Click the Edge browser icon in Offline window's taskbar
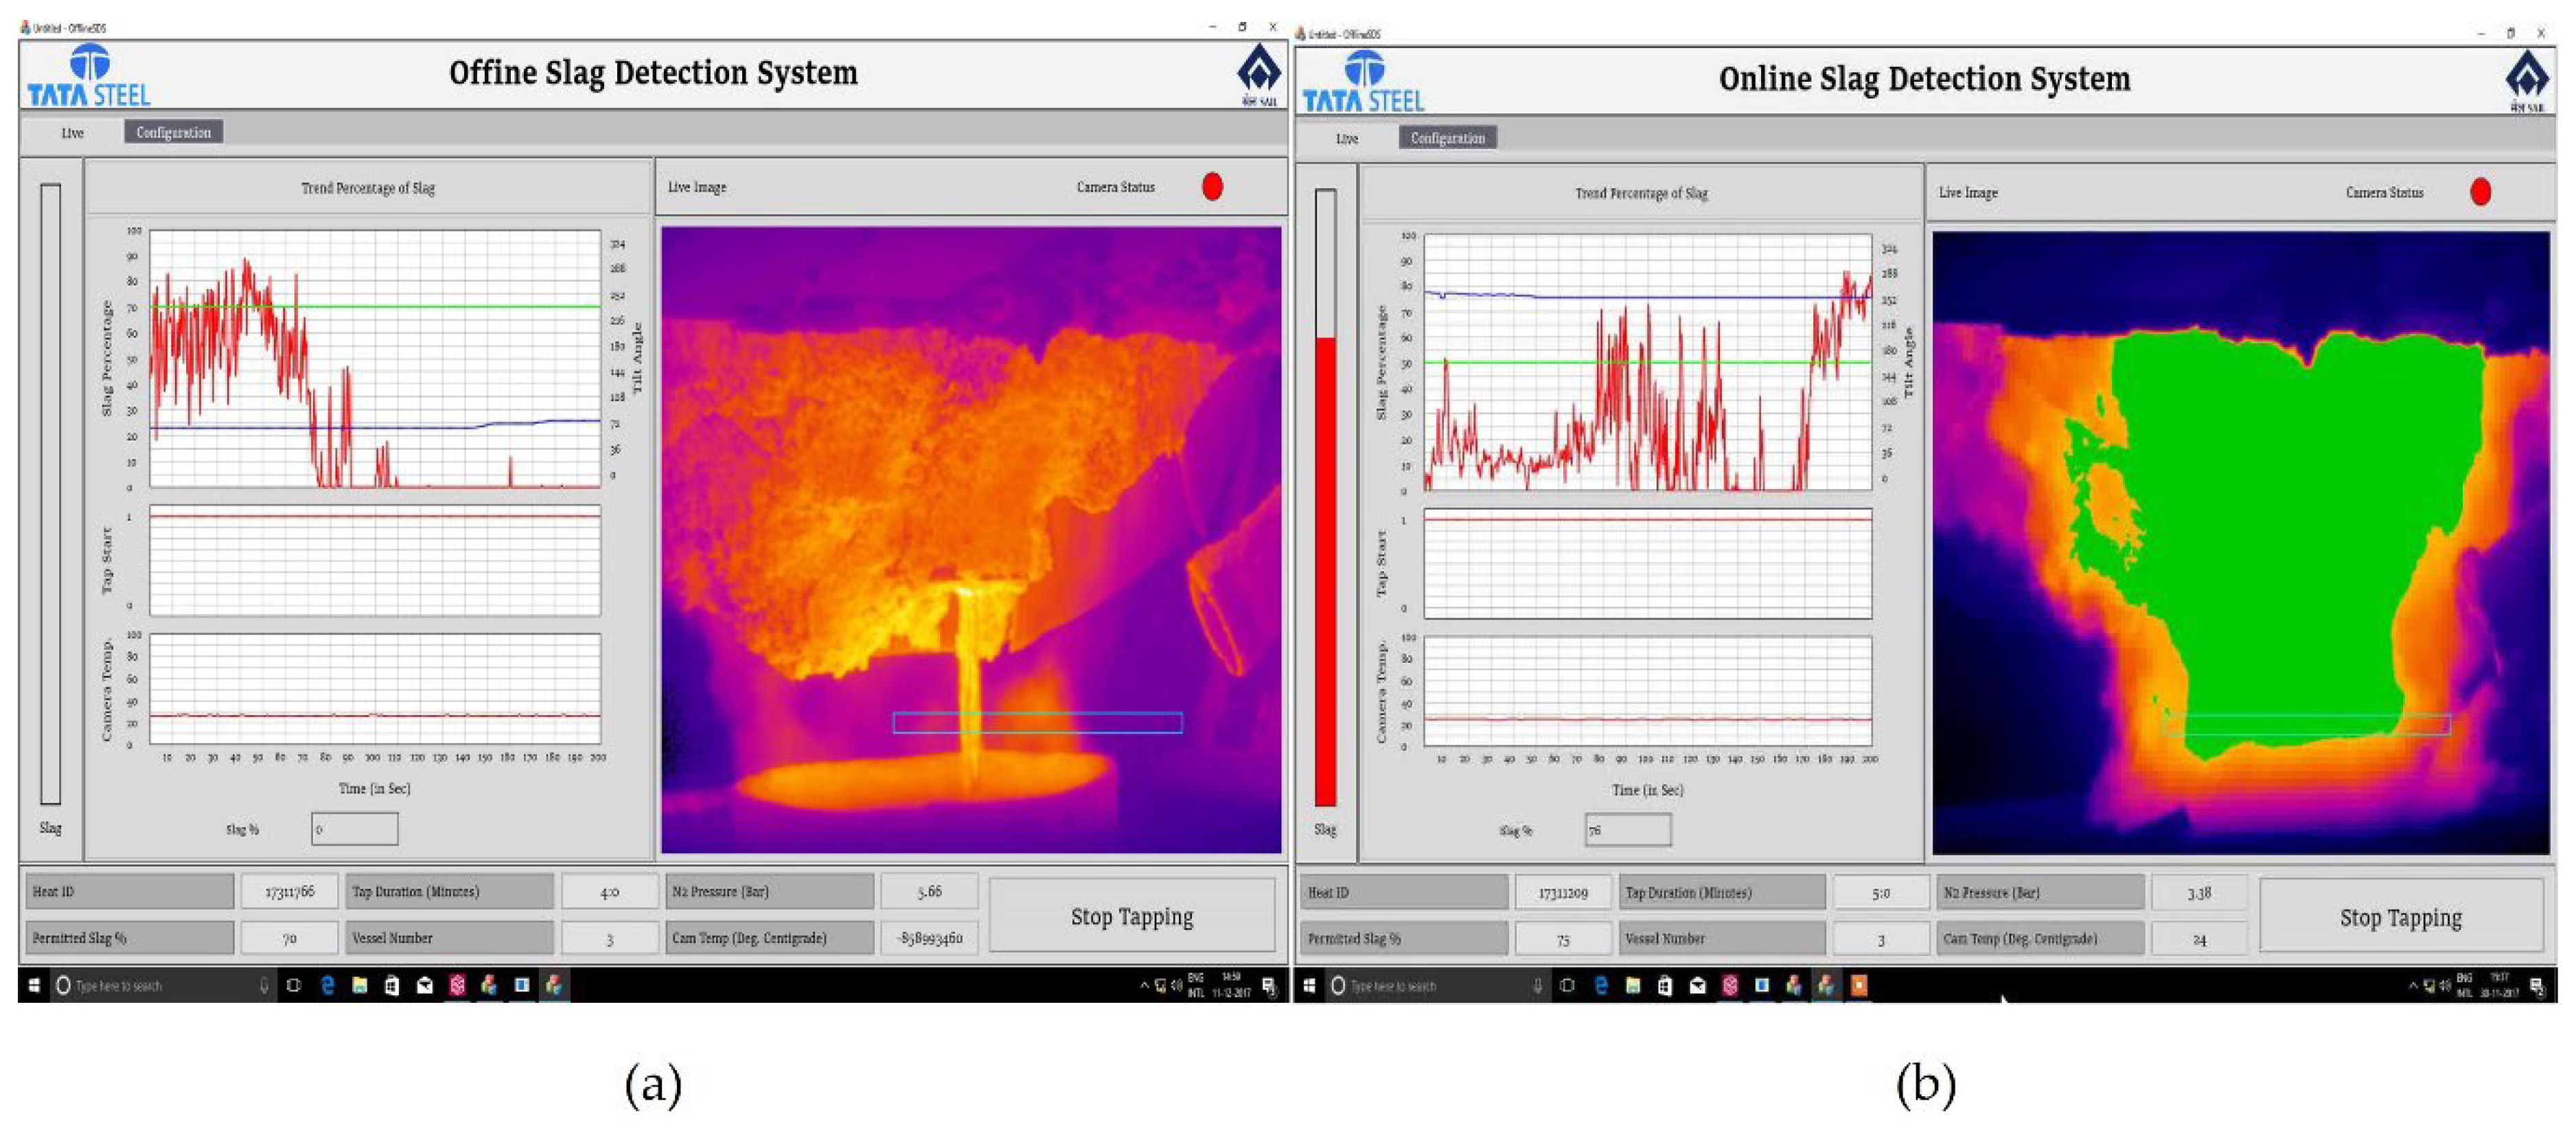Viewport: 2576px width, 1134px height. coord(327,985)
